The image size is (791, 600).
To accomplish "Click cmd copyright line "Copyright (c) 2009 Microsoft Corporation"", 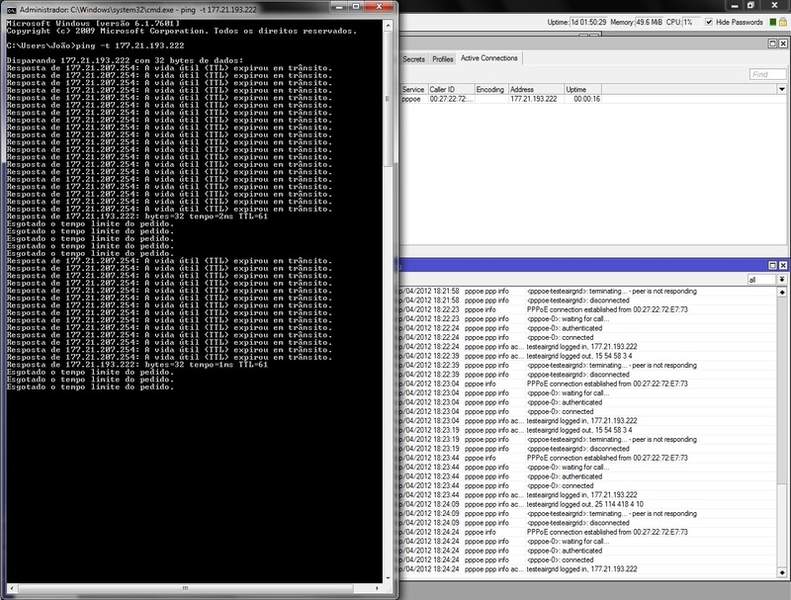I will click(182, 31).
